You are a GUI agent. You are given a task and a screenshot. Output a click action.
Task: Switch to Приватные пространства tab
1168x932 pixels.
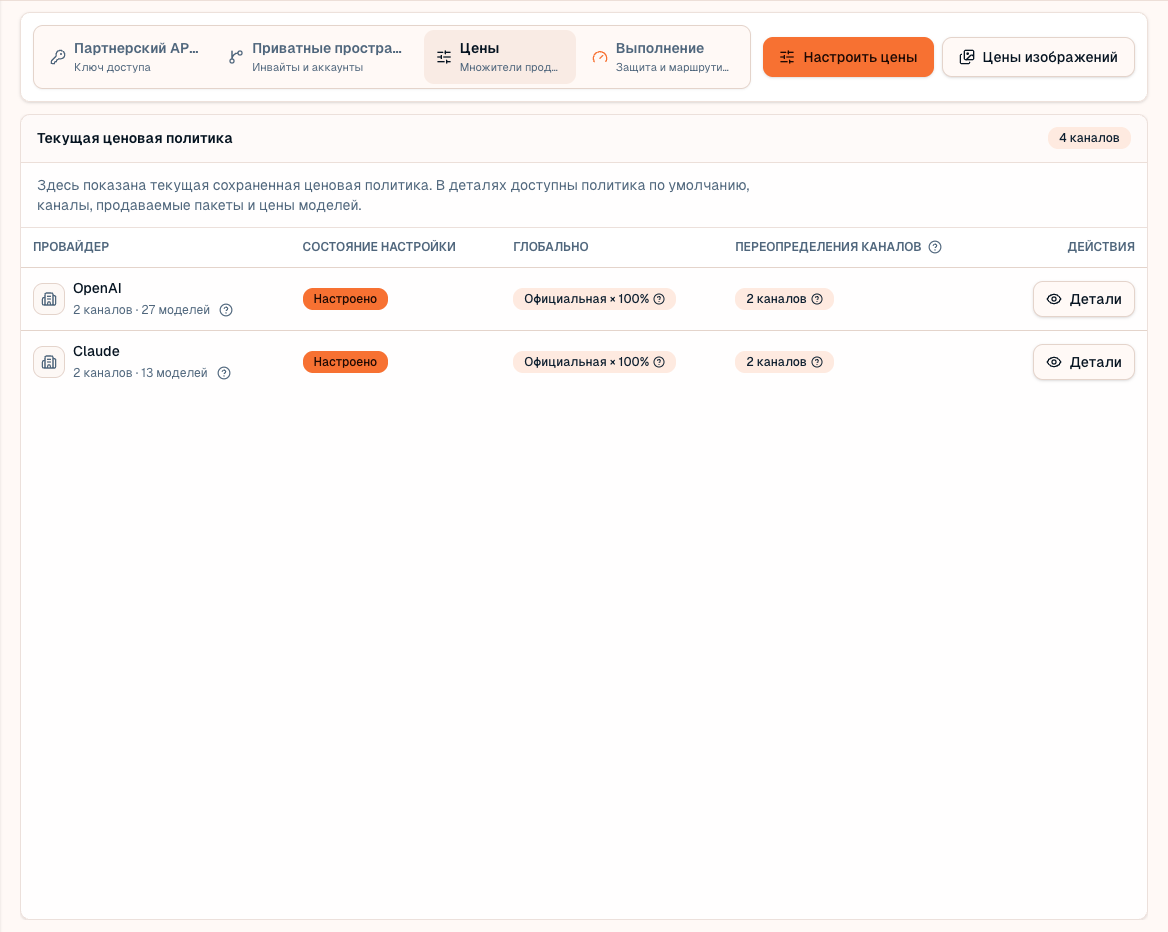tap(317, 57)
